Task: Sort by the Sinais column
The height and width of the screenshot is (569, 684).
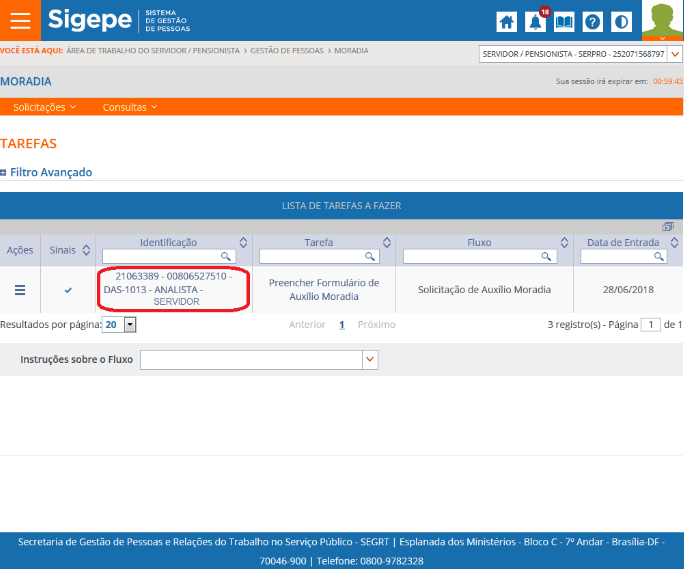Action: click(x=86, y=249)
